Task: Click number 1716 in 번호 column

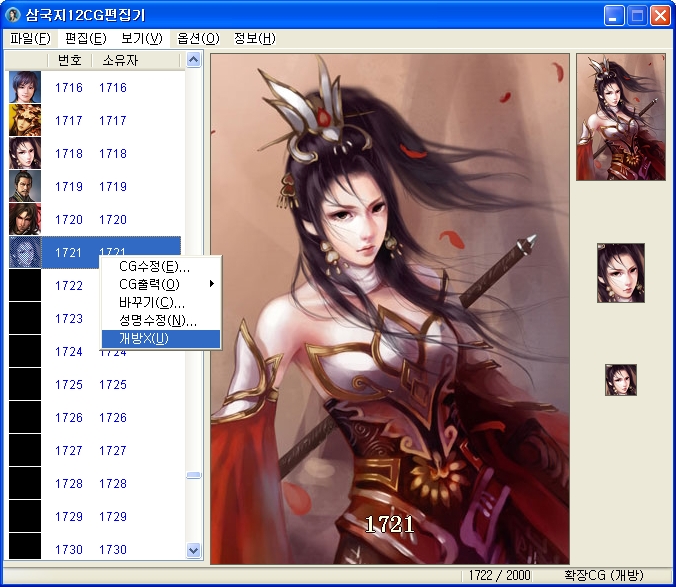Action: point(69,87)
